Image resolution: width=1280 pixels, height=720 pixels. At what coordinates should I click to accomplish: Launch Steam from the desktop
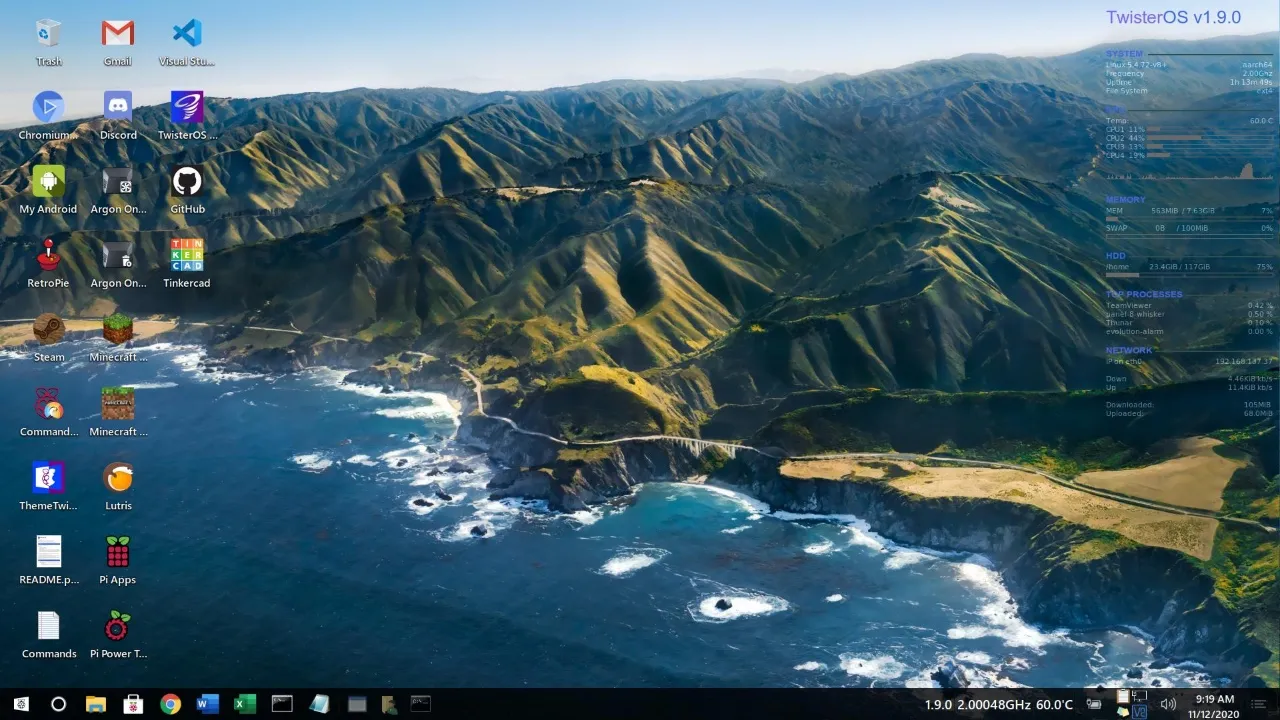[x=48, y=330]
